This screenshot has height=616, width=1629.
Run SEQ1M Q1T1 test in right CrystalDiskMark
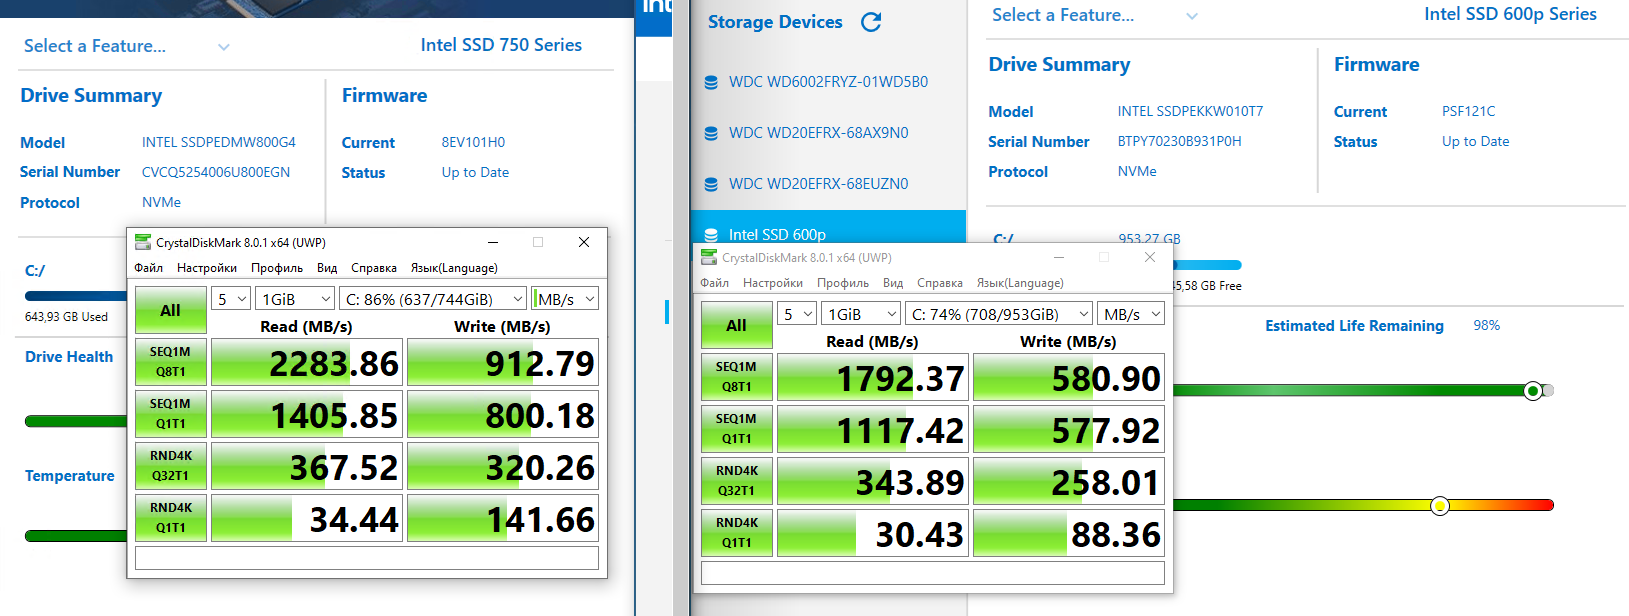pyautogui.click(x=737, y=429)
